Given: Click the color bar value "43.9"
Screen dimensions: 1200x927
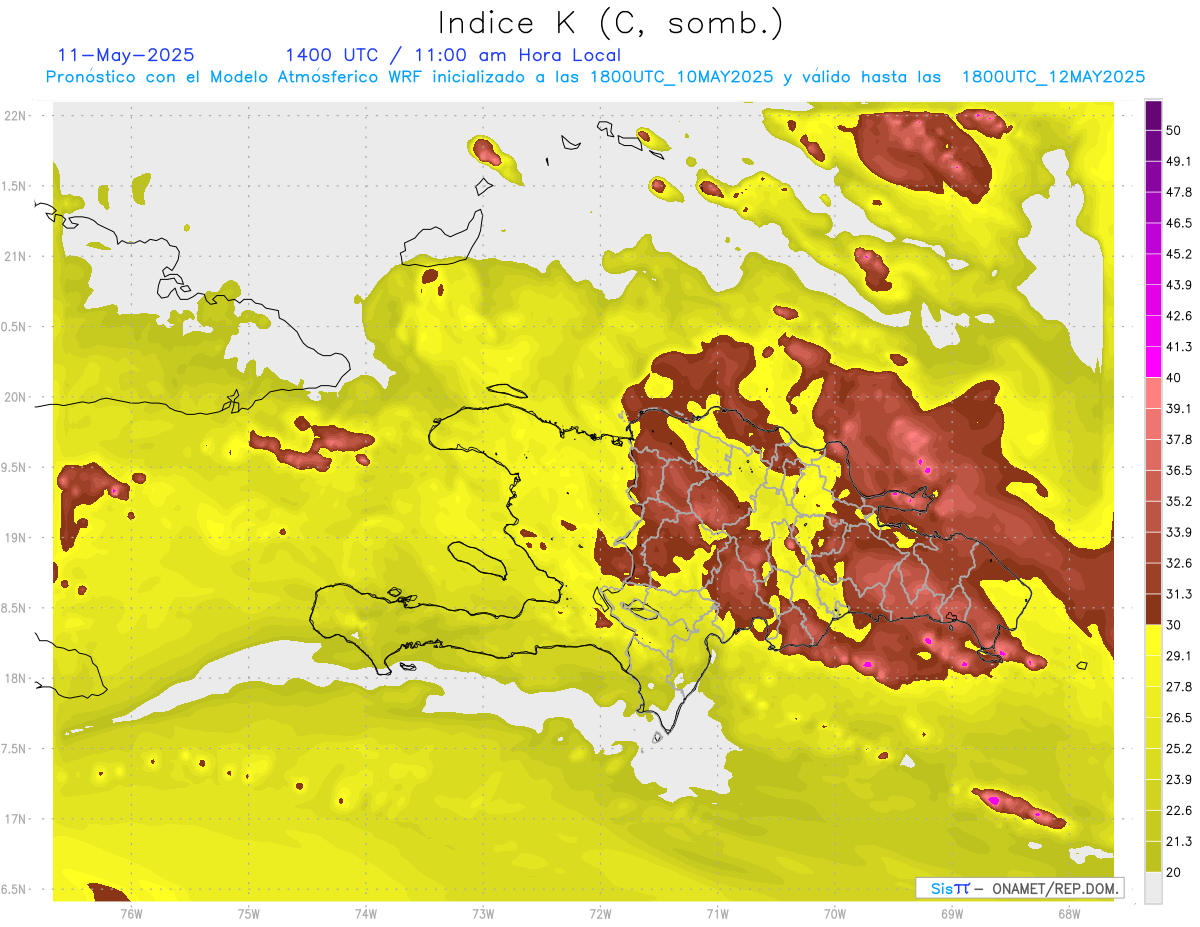Looking at the screenshot, I should pos(1179,285).
